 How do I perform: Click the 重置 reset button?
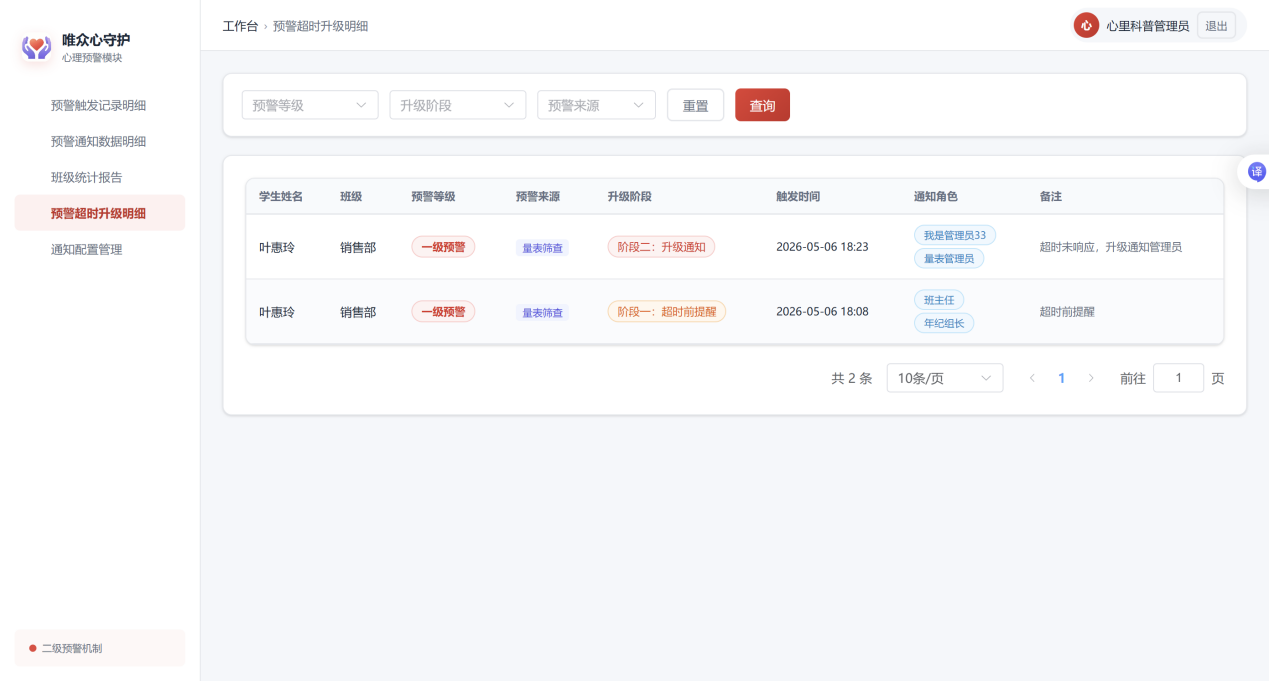pos(695,105)
